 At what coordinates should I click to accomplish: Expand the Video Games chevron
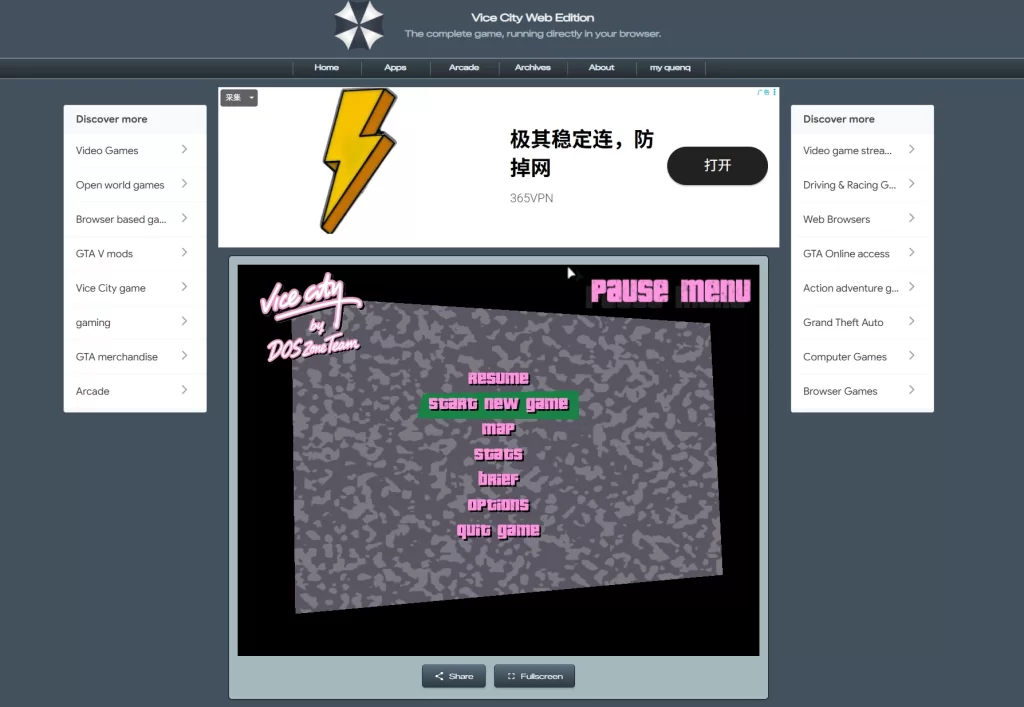[184, 149]
